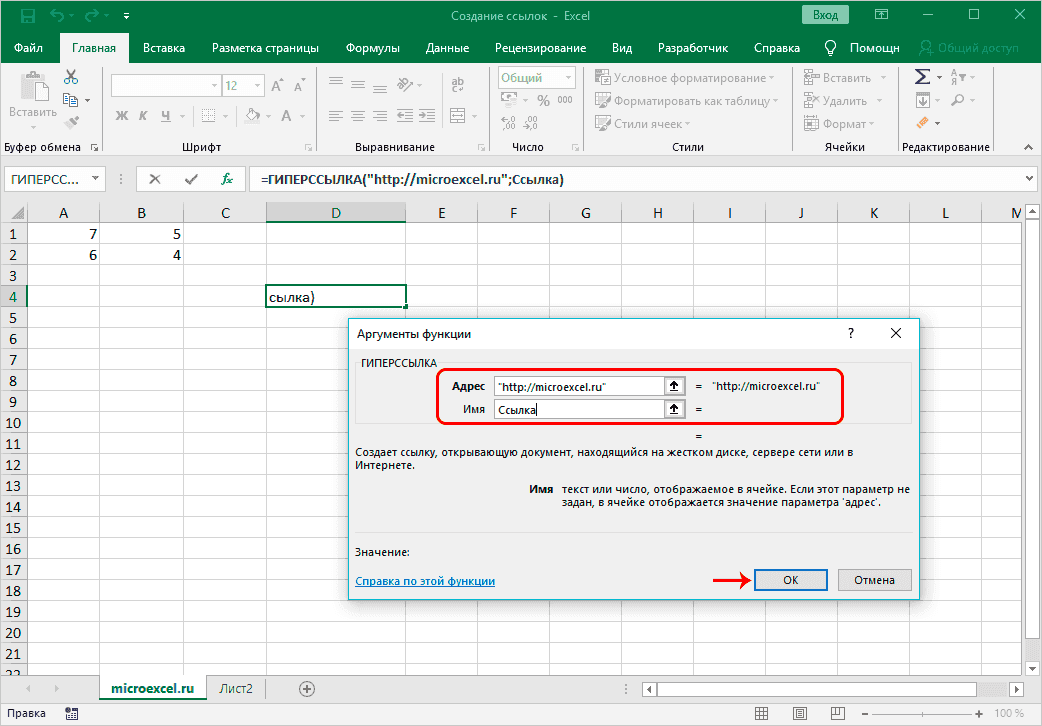The height and width of the screenshot is (726, 1042).
Task: Open the Вставка ribbon tab
Action: coord(163,48)
